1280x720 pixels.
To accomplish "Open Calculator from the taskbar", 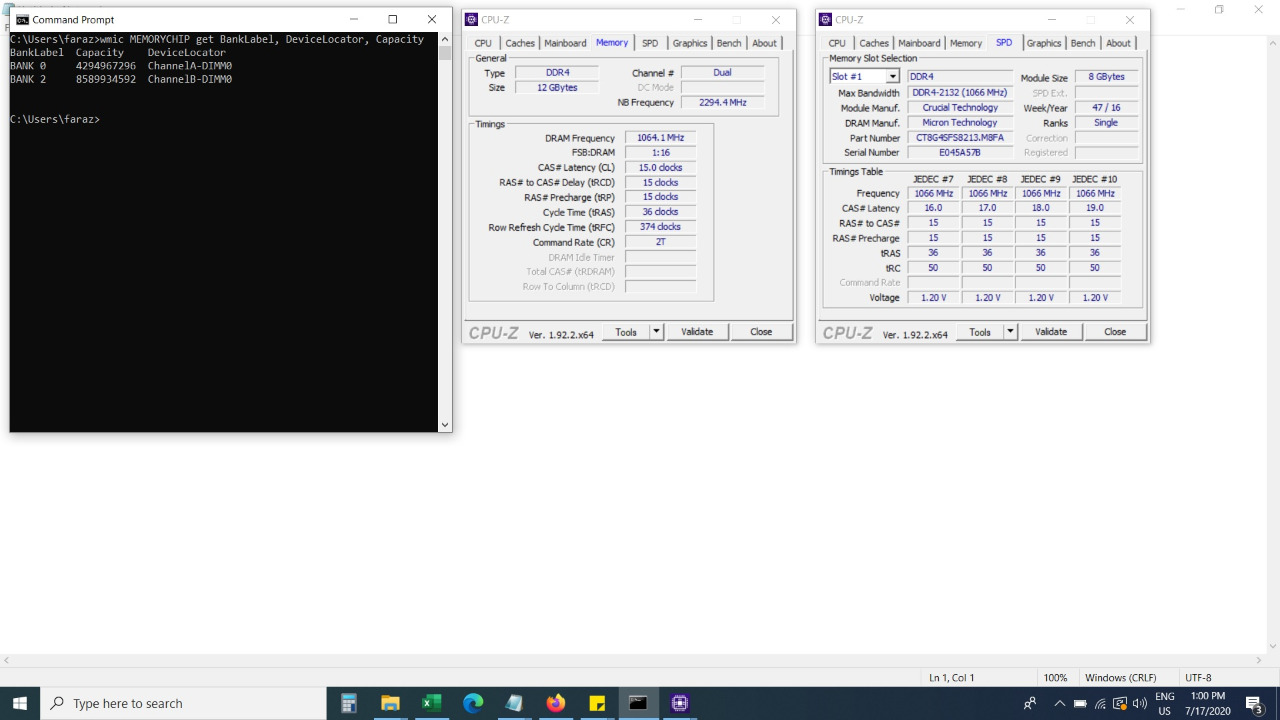I will click(x=348, y=703).
